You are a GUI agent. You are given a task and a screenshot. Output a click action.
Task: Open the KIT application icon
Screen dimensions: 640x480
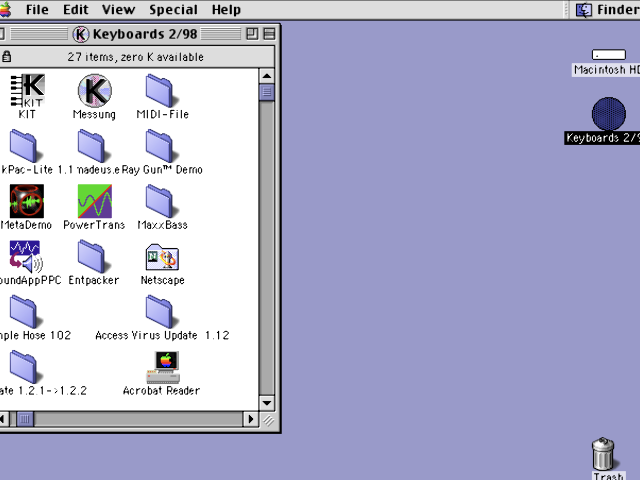pyautogui.click(x=27, y=91)
